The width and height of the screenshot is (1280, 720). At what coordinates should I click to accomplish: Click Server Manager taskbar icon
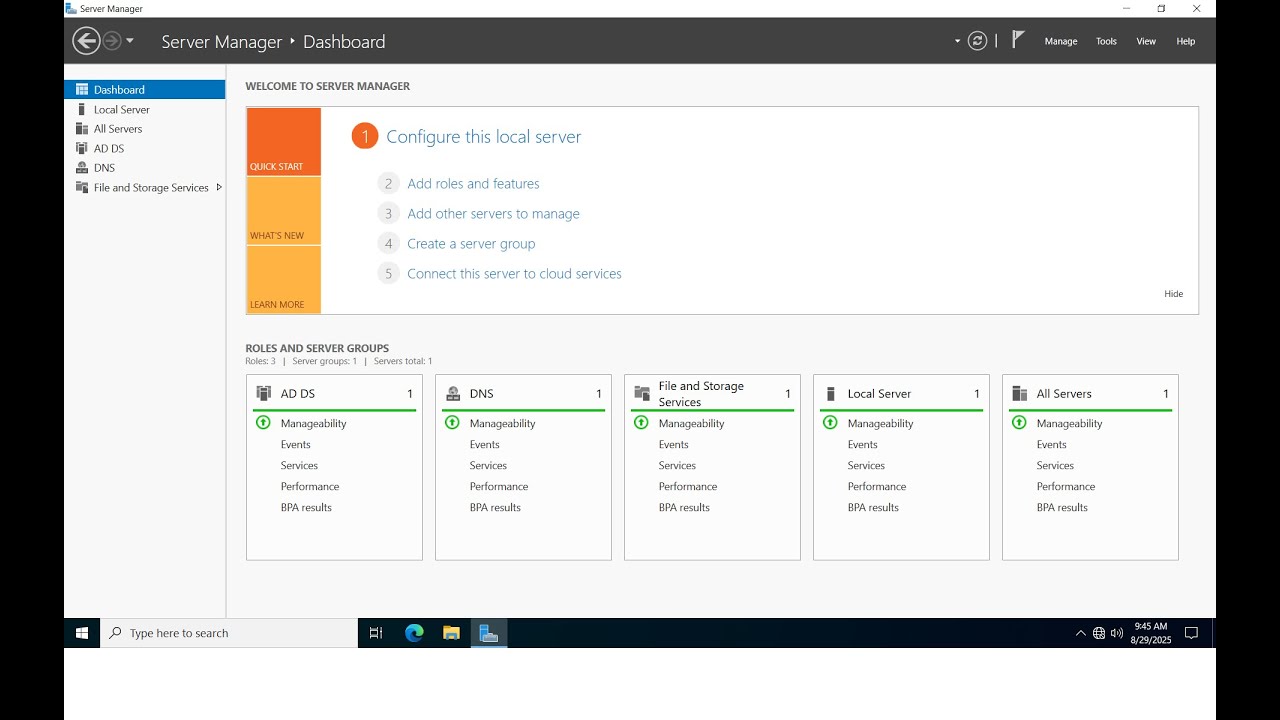tap(489, 633)
